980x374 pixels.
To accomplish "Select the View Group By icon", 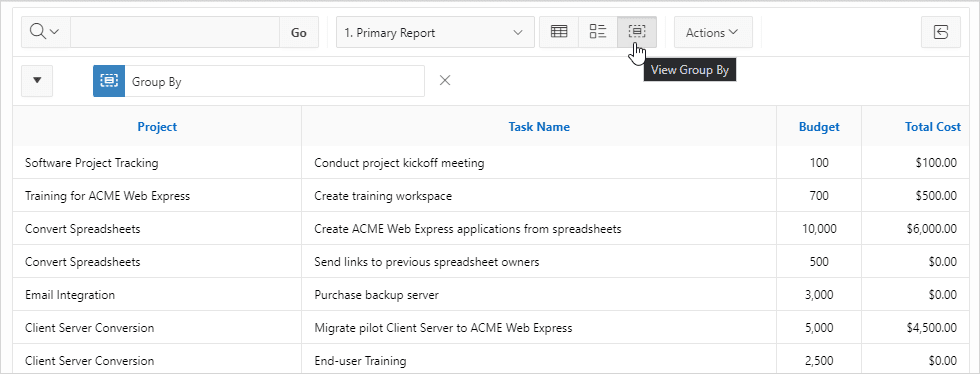I will pos(637,33).
